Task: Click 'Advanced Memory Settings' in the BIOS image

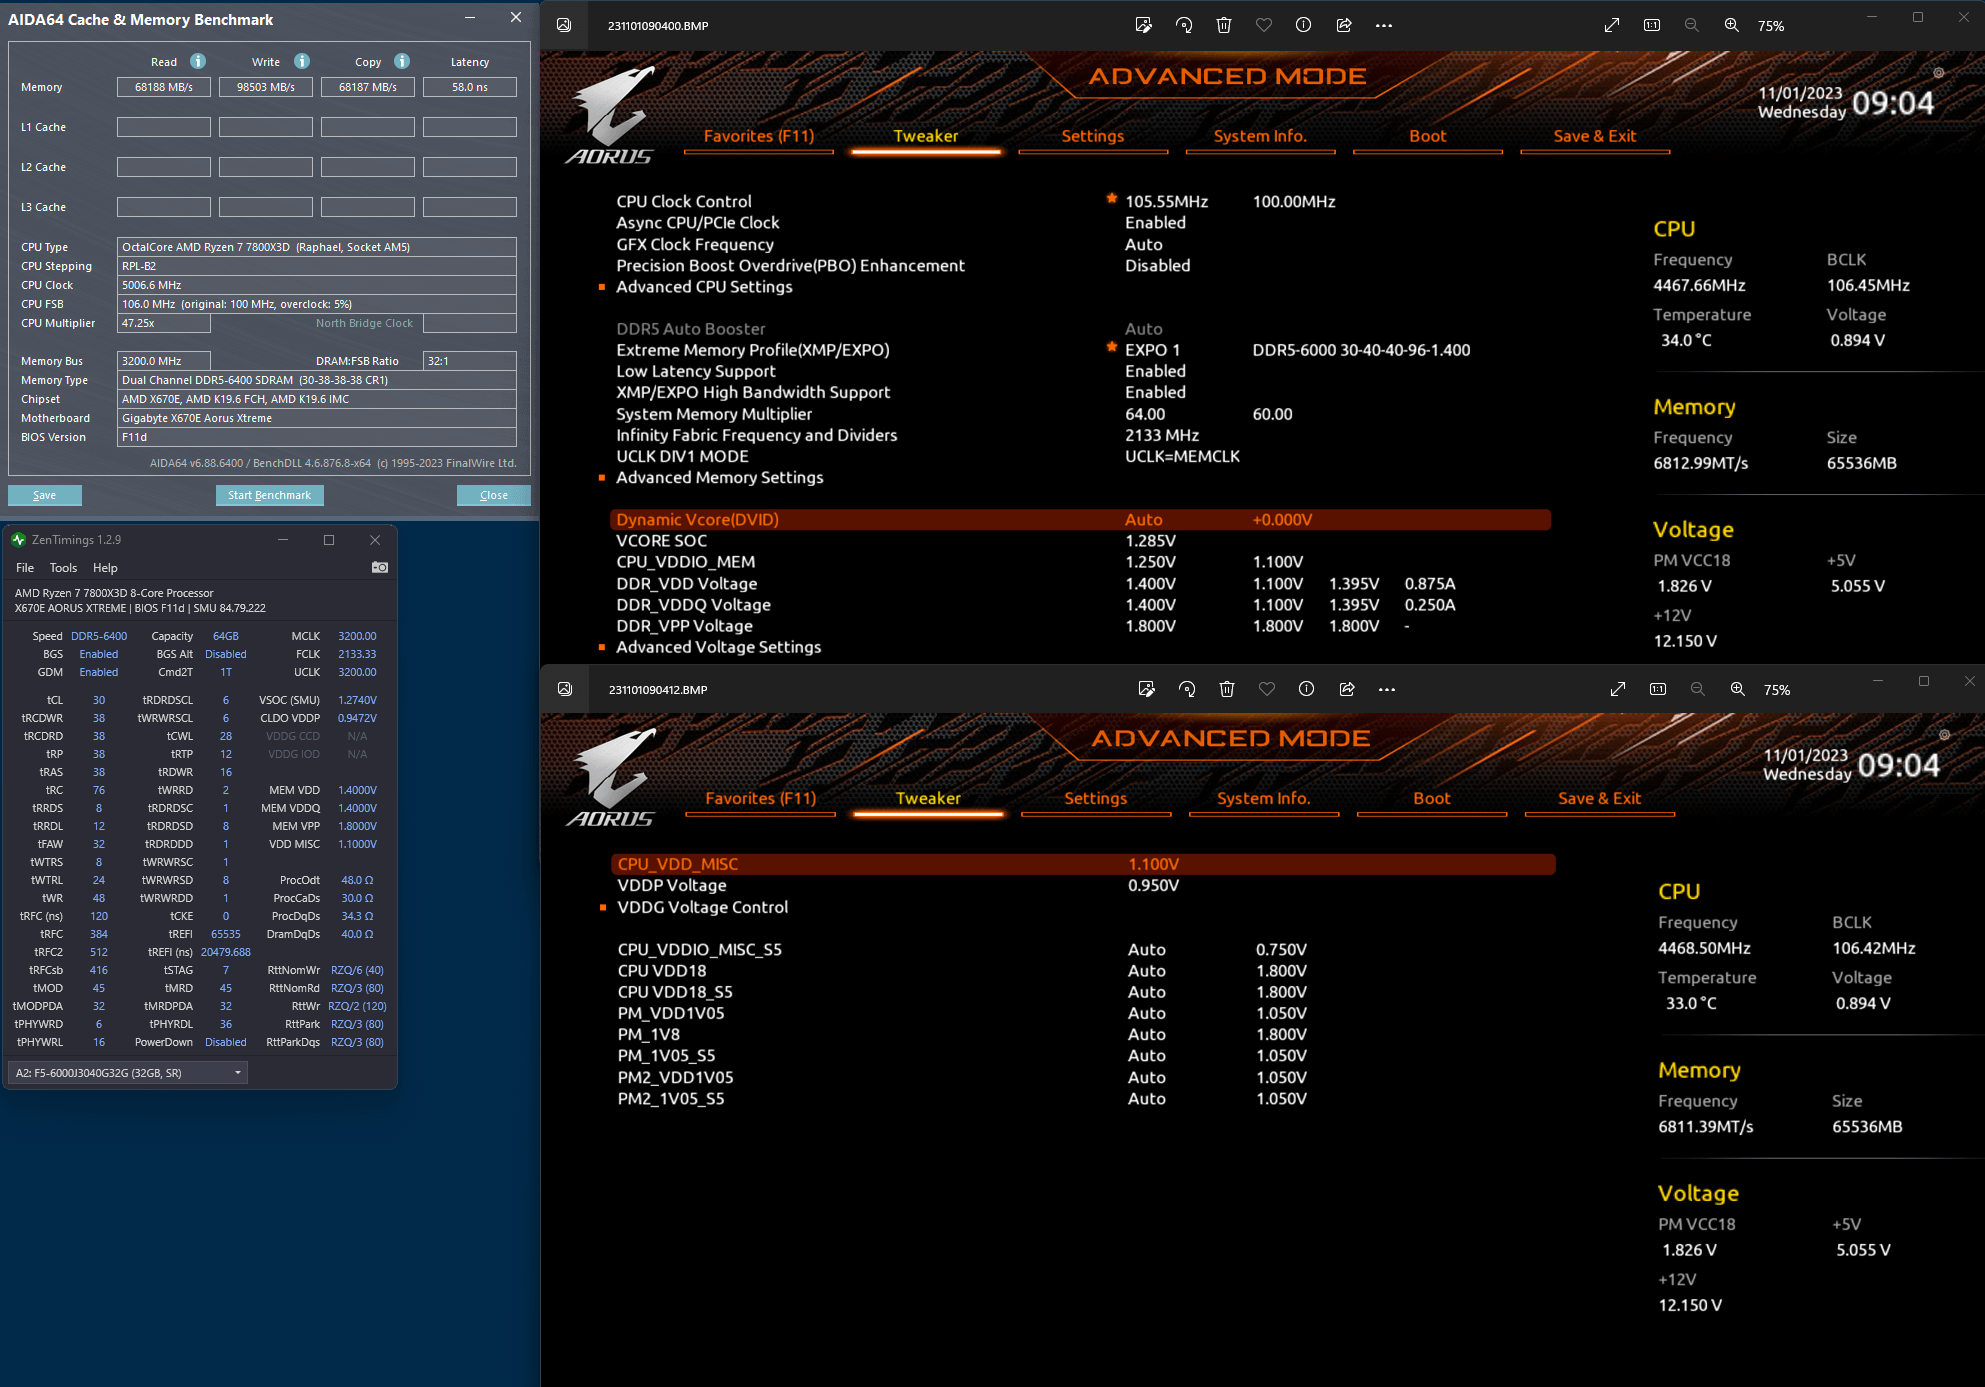Action: (720, 478)
